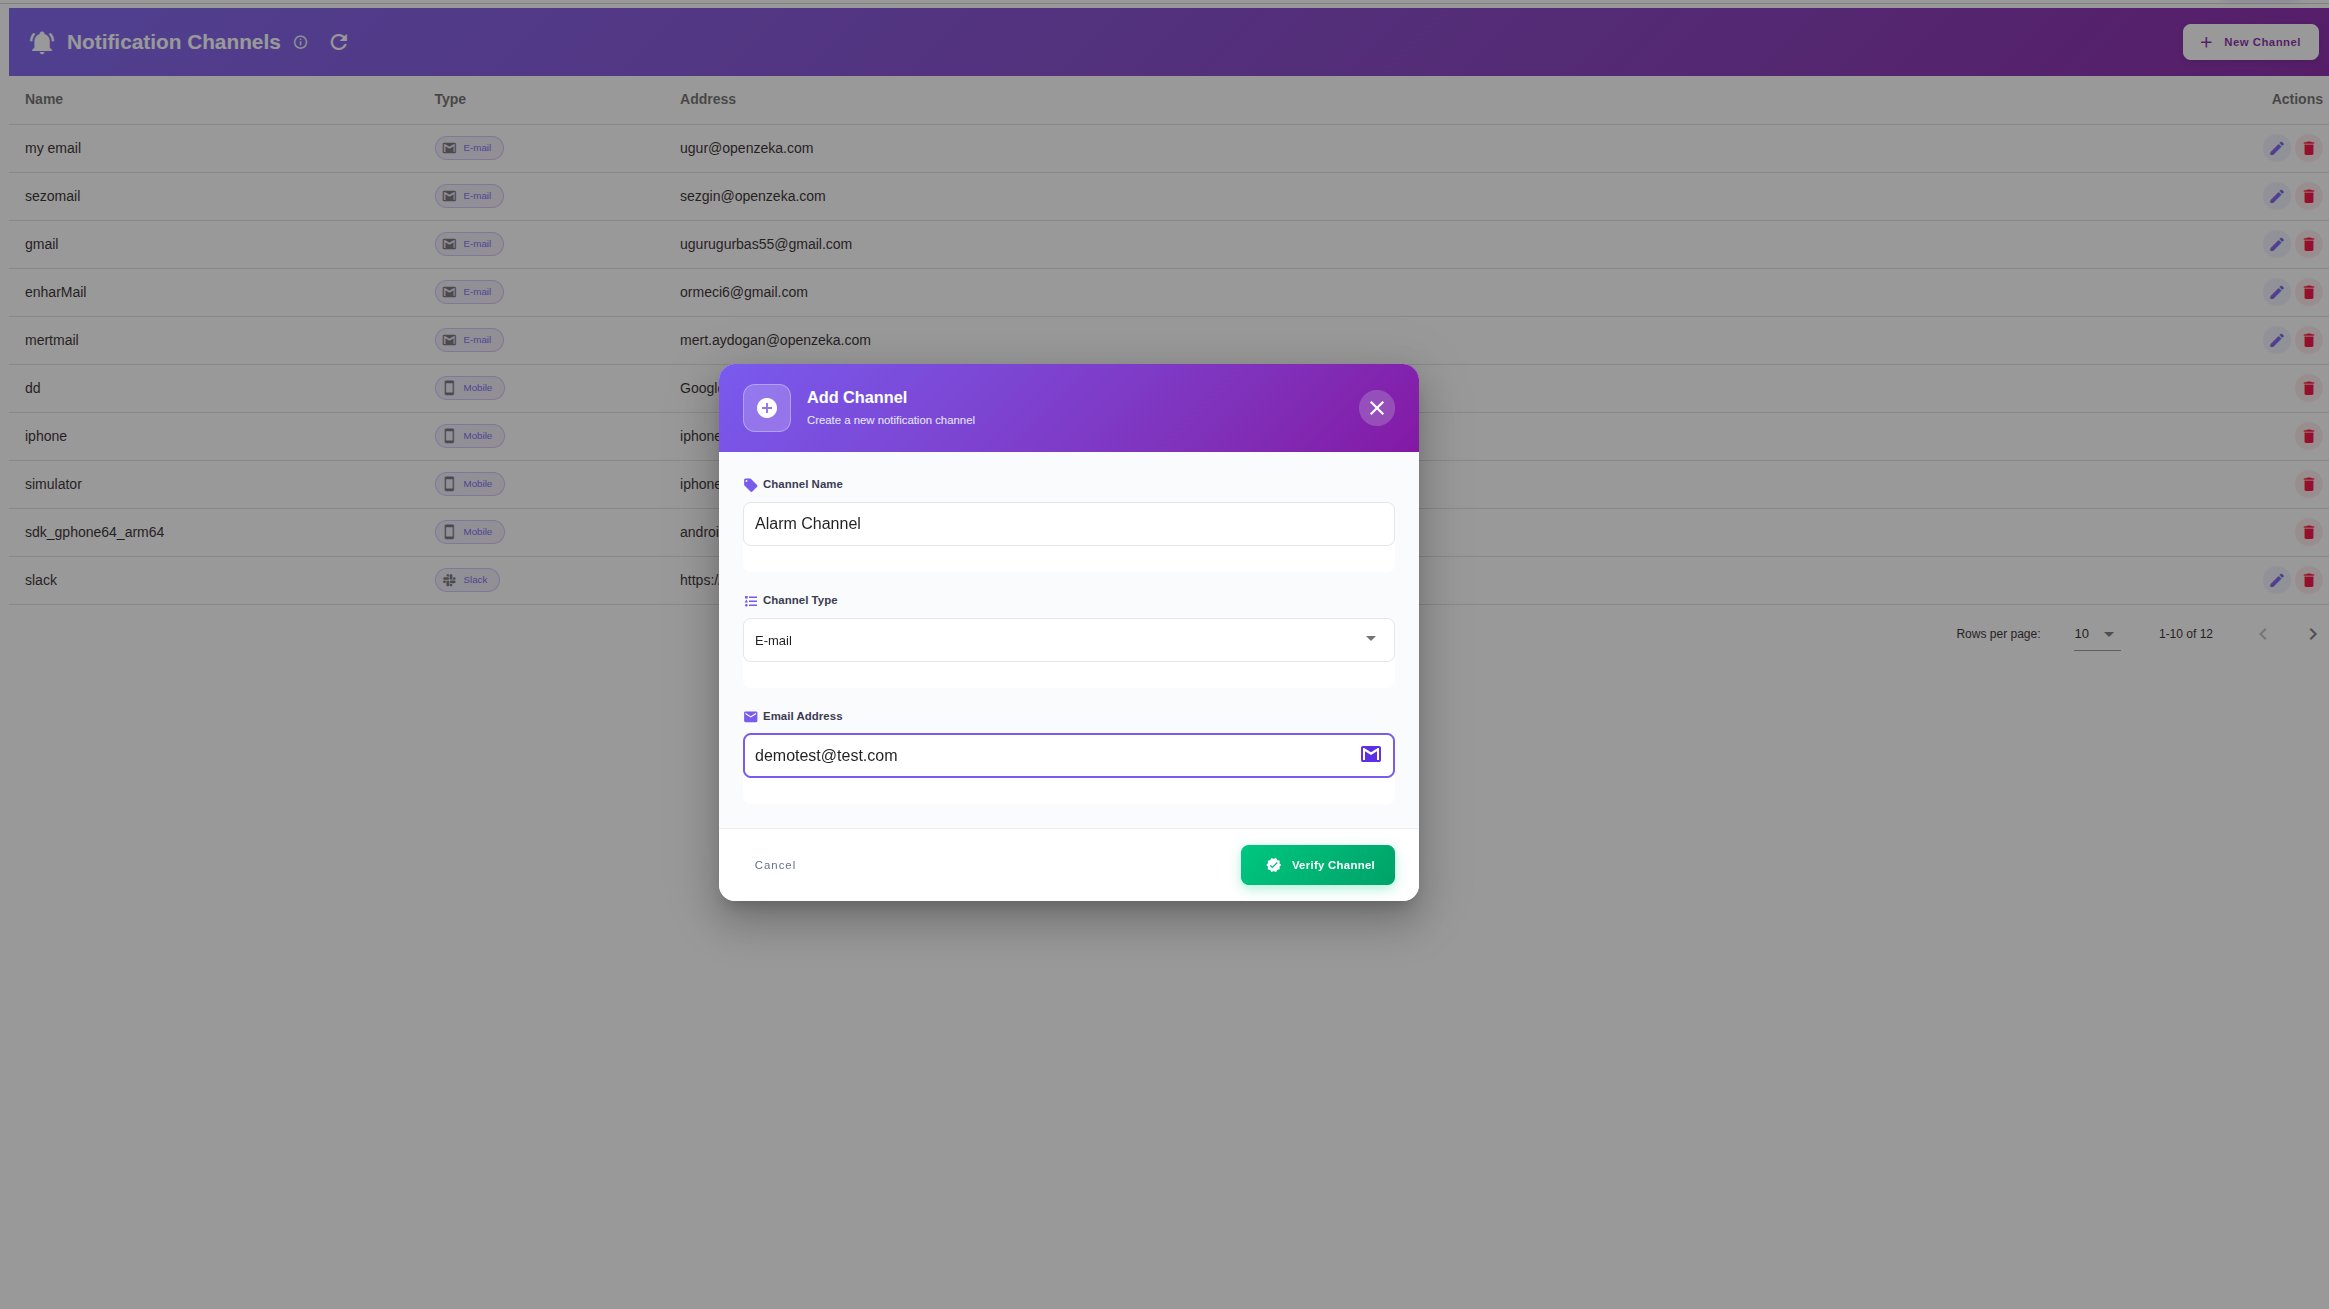Click the E-mail type badge on the gmail row
2329x1309 pixels.
pos(468,243)
